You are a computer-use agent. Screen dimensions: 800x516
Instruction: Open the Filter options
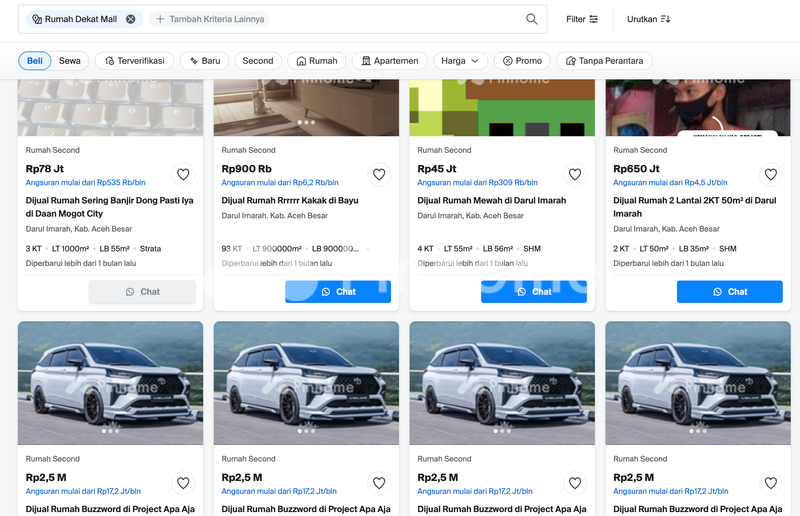pos(582,19)
